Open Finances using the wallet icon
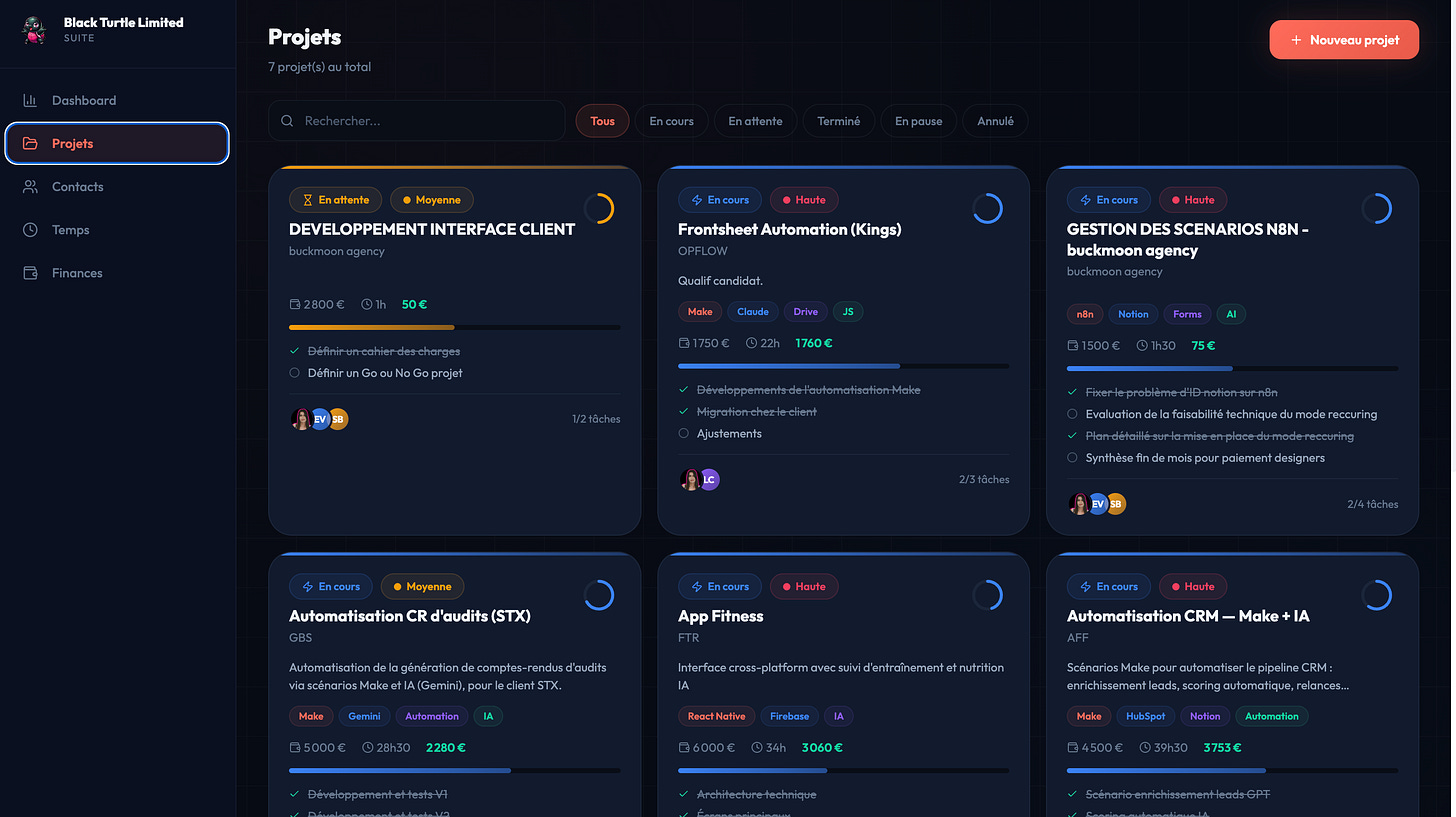This screenshot has width=1456, height=817. (x=30, y=273)
